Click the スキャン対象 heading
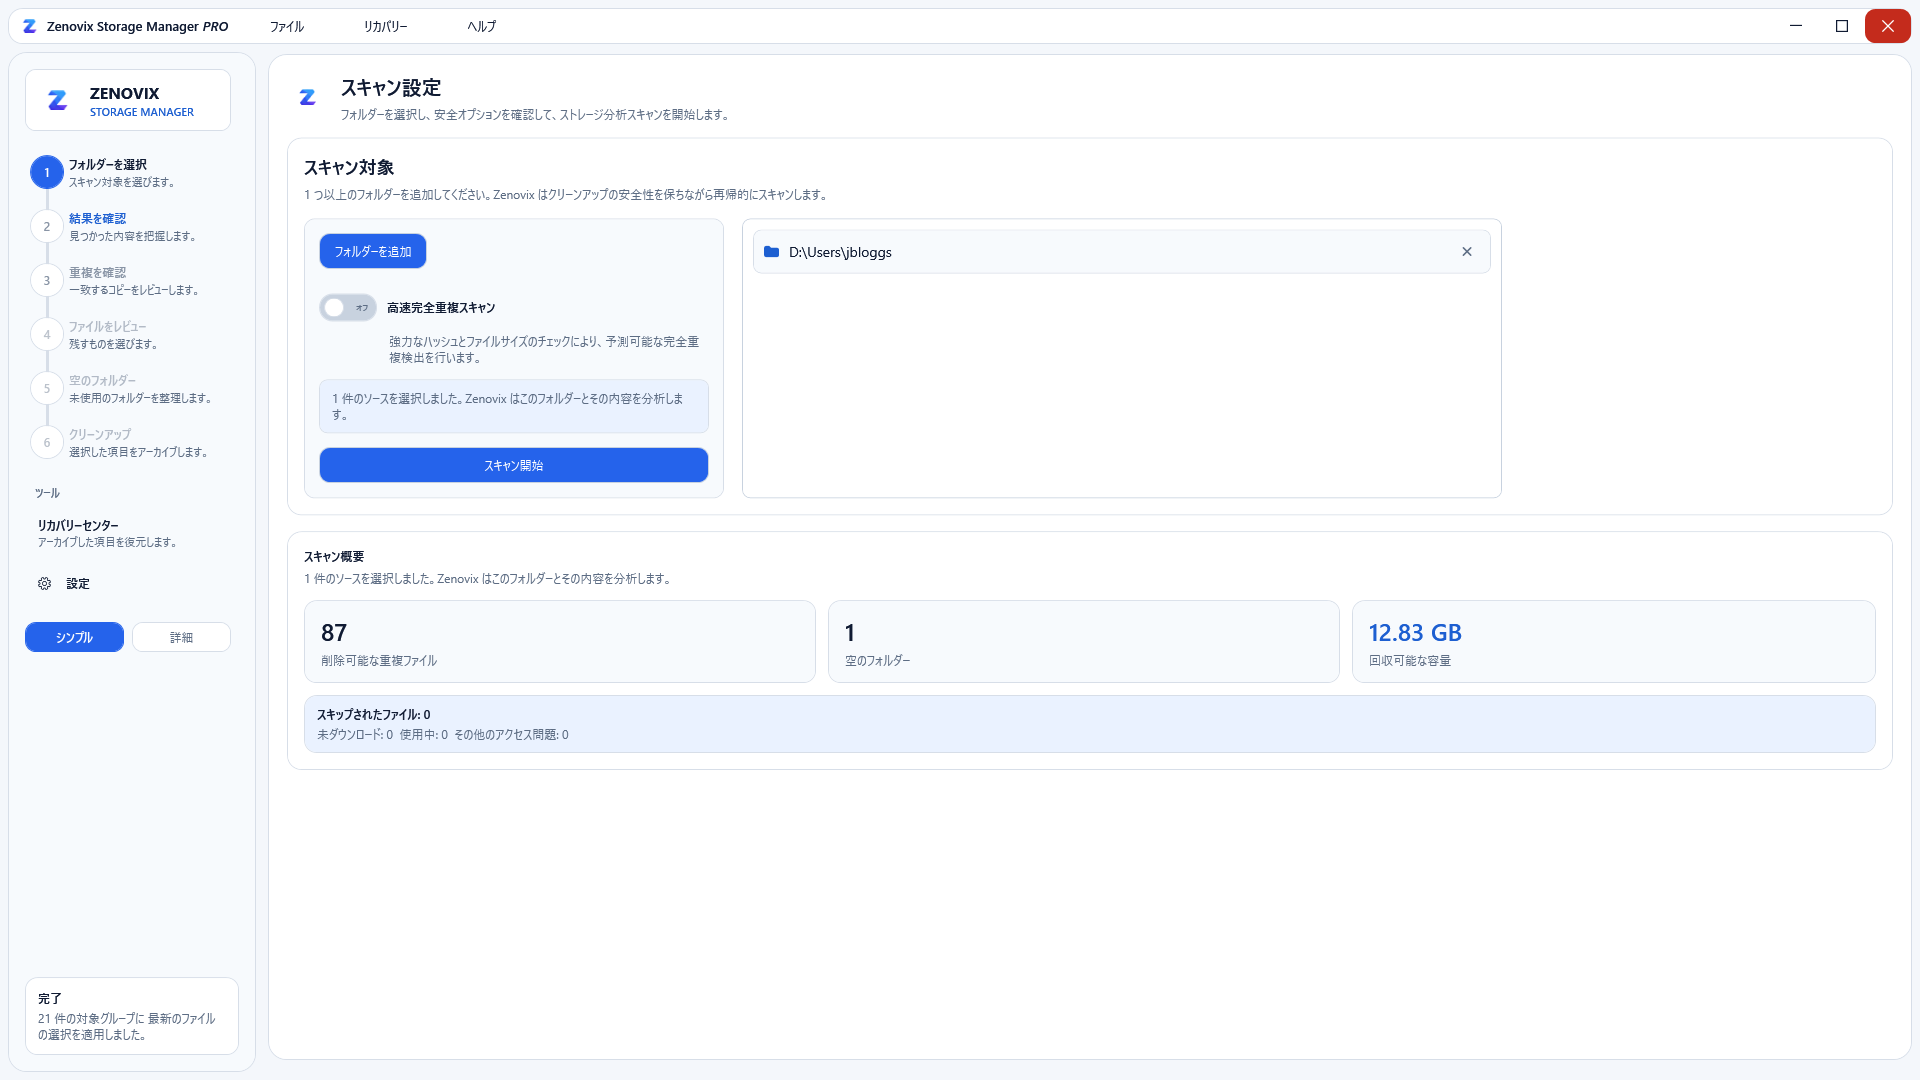Screen dimensions: 1920x1080 click(x=349, y=168)
